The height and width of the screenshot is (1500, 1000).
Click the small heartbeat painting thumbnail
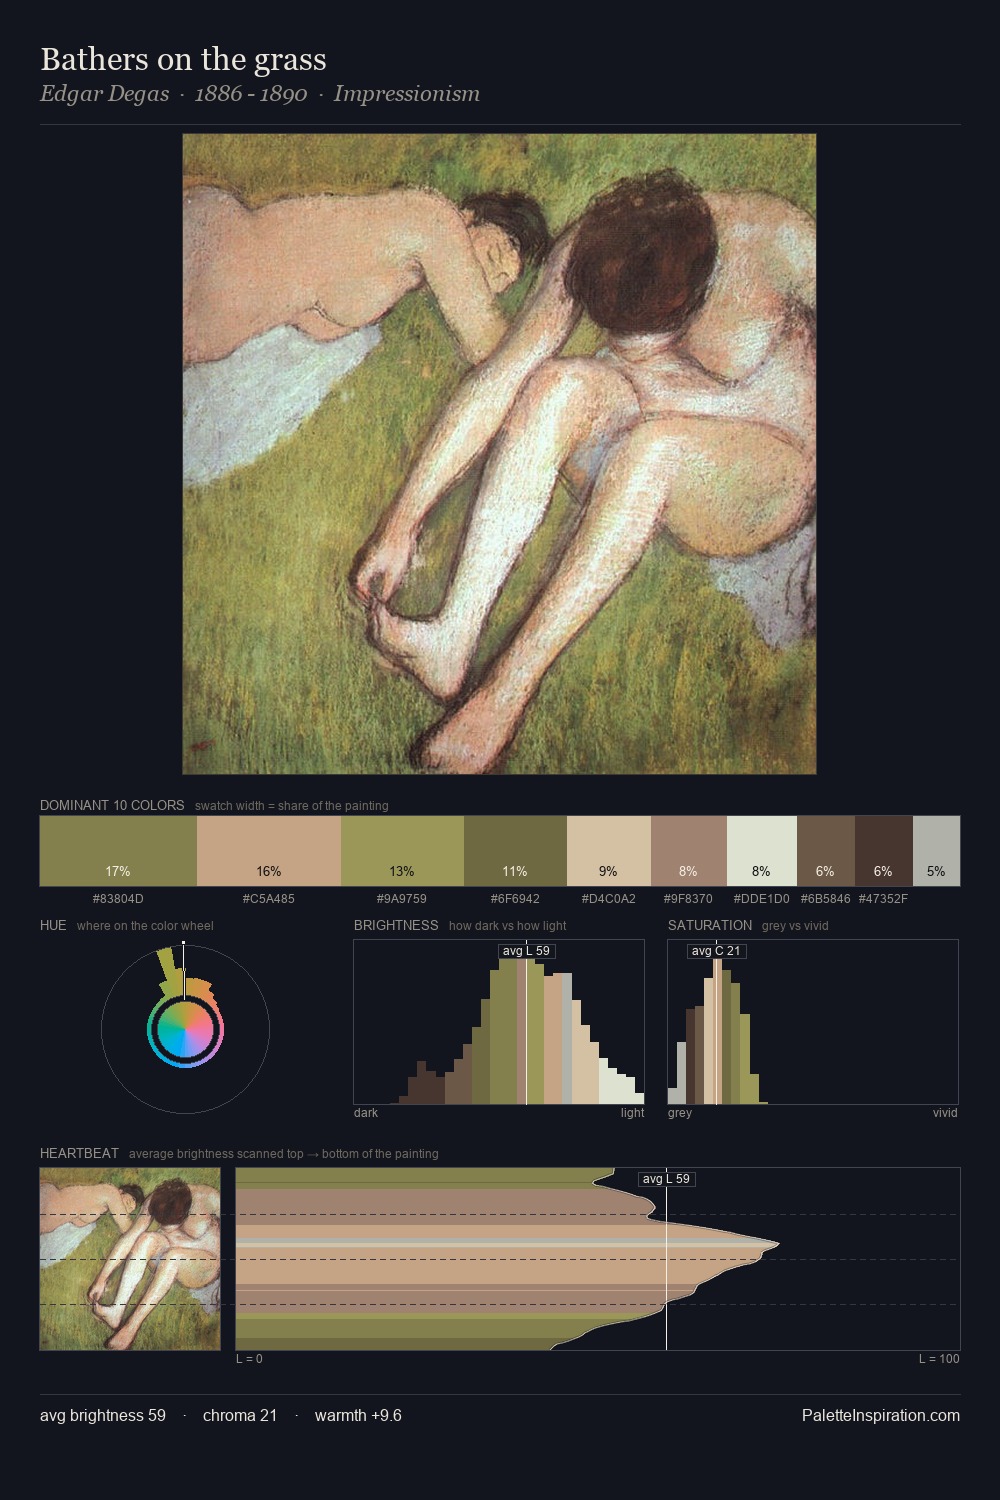[x=130, y=1259]
